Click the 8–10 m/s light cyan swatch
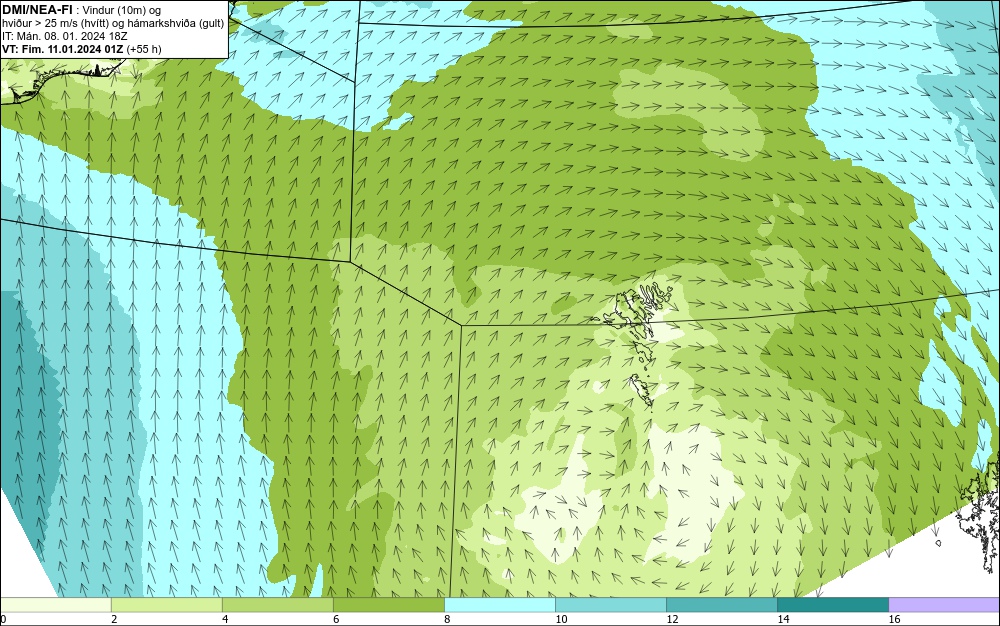Image resolution: width=1000 pixels, height=626 pixels. [x=499, y=605]
